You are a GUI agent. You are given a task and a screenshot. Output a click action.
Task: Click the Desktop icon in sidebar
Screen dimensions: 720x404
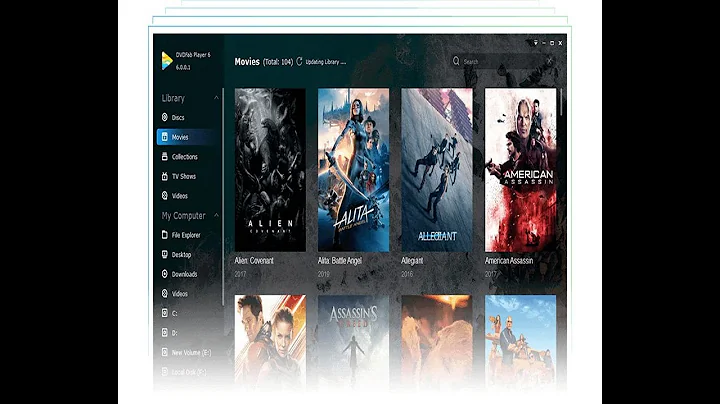coord(164,254)
